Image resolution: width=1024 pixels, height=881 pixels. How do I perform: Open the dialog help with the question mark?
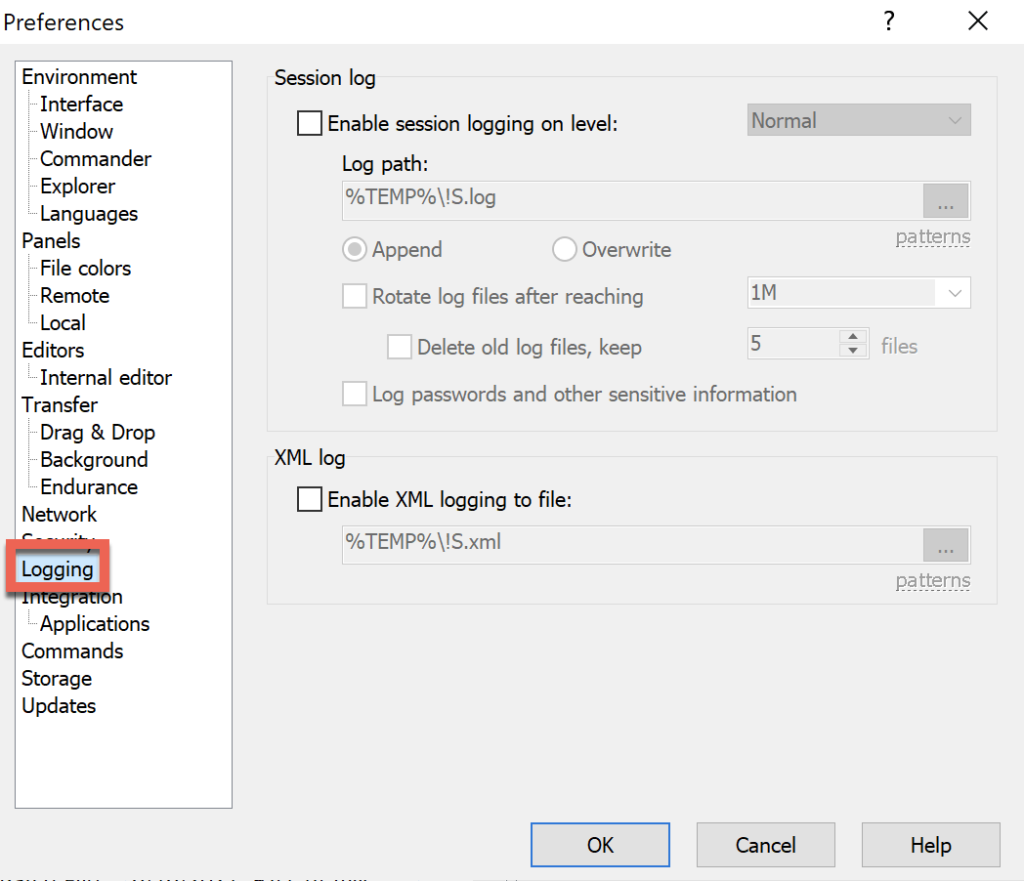pos(888,21)
